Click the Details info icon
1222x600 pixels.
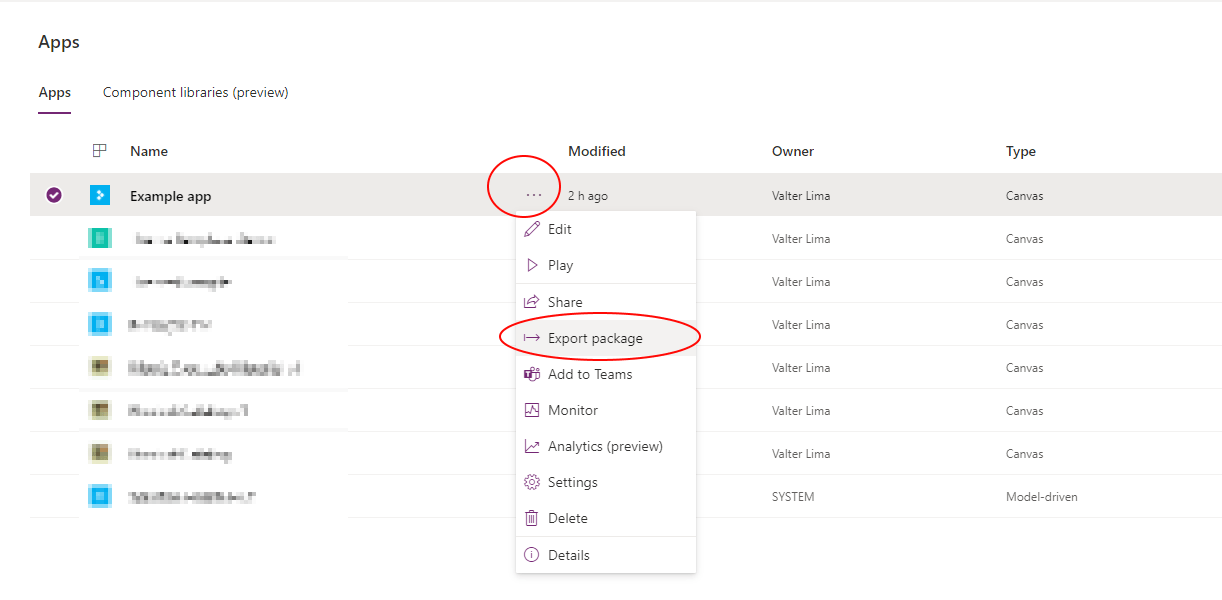[532, 553]
